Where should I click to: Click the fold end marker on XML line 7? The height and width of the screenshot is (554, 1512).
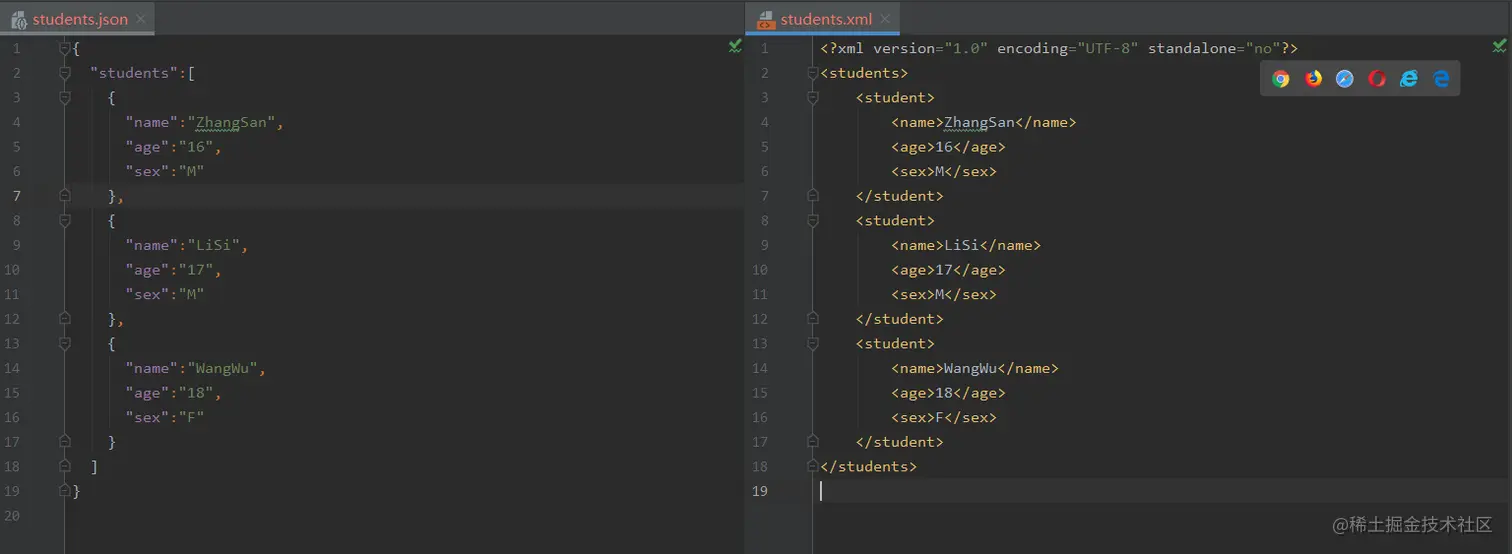(x=812, y=196)
